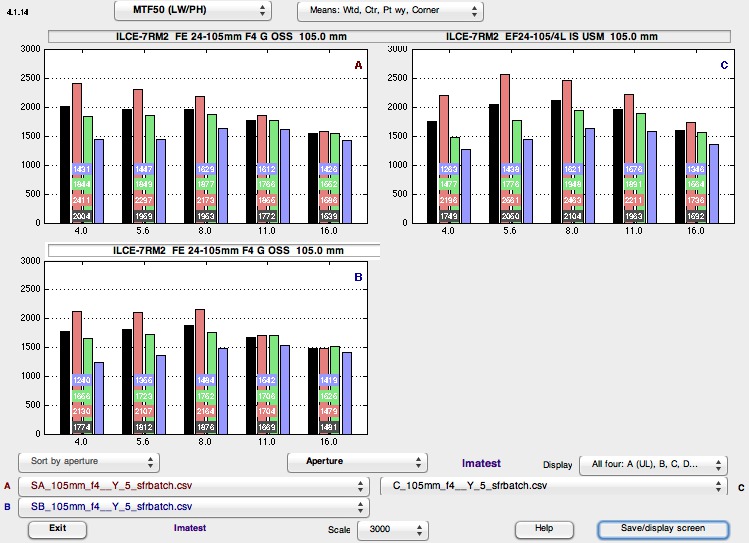Open the Means: Wtd, Ctr, Pt wy, Corner dropdown
This screenshot has width=749, height=543.
click(390, 11)
